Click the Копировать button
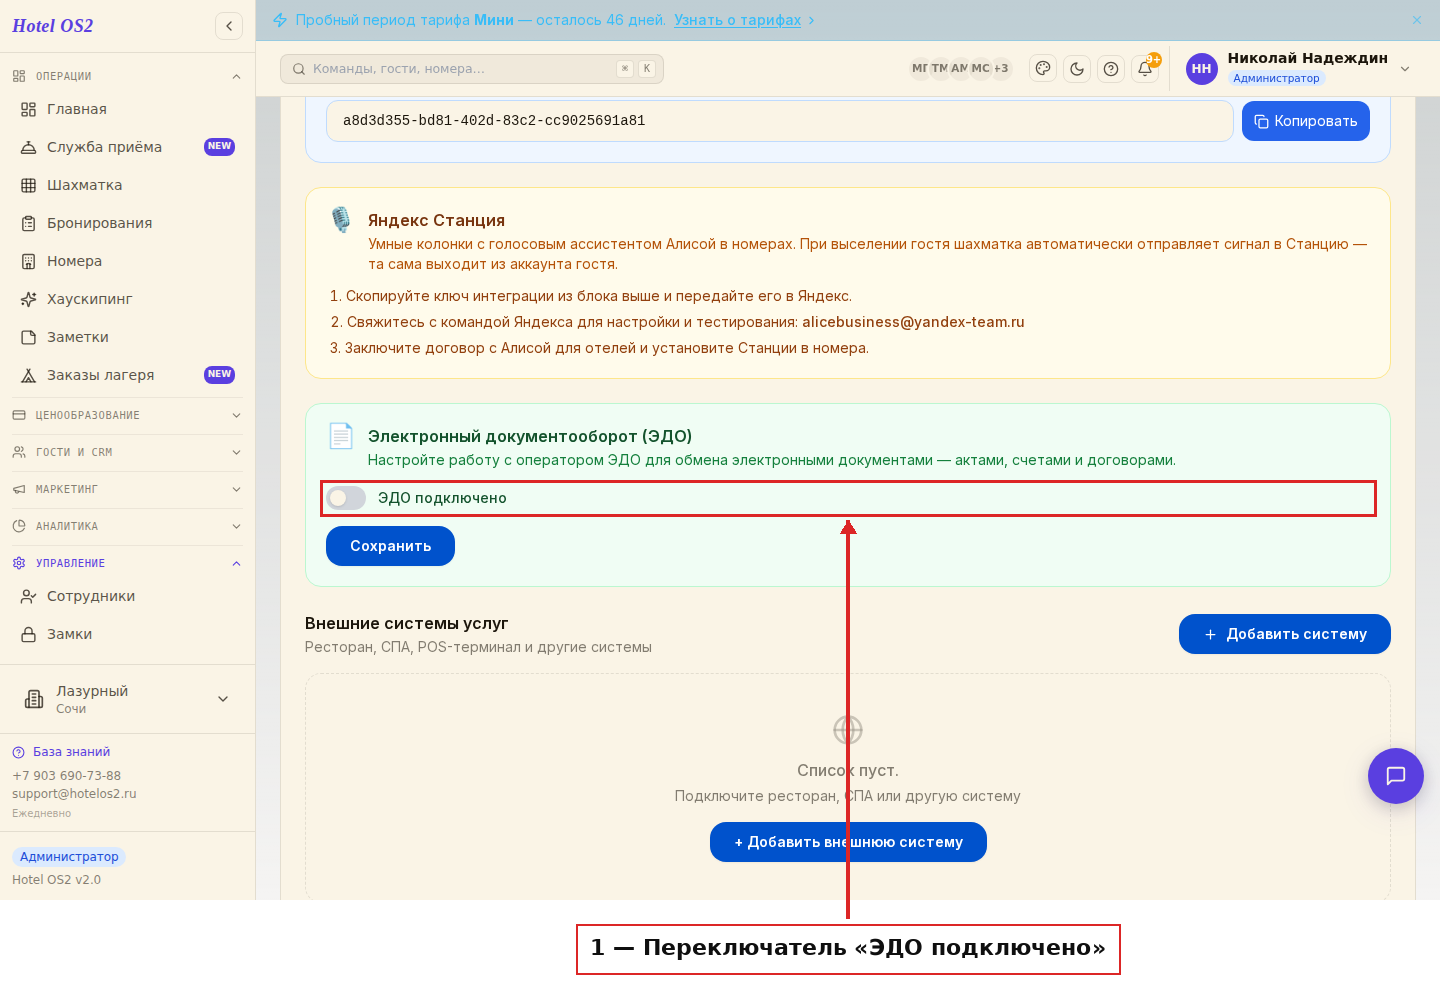Image resolution: width=1440 pixels, height=998 pixels. coord(1306,121)
